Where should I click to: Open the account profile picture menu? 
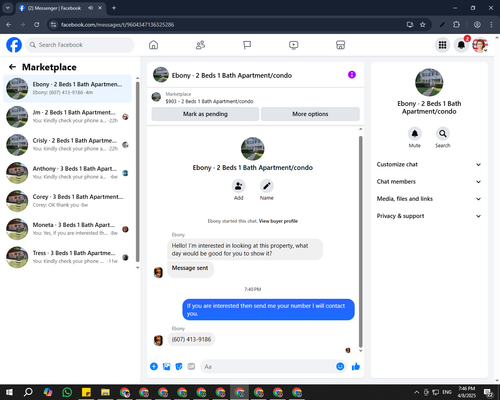[x=480, y=45]
